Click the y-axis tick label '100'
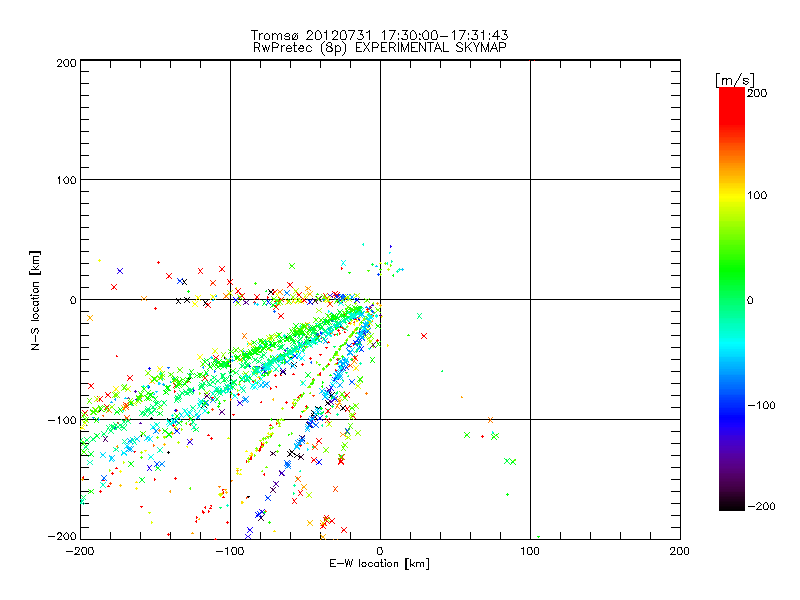This screenshot has height=600, width=800. (66, 180)
